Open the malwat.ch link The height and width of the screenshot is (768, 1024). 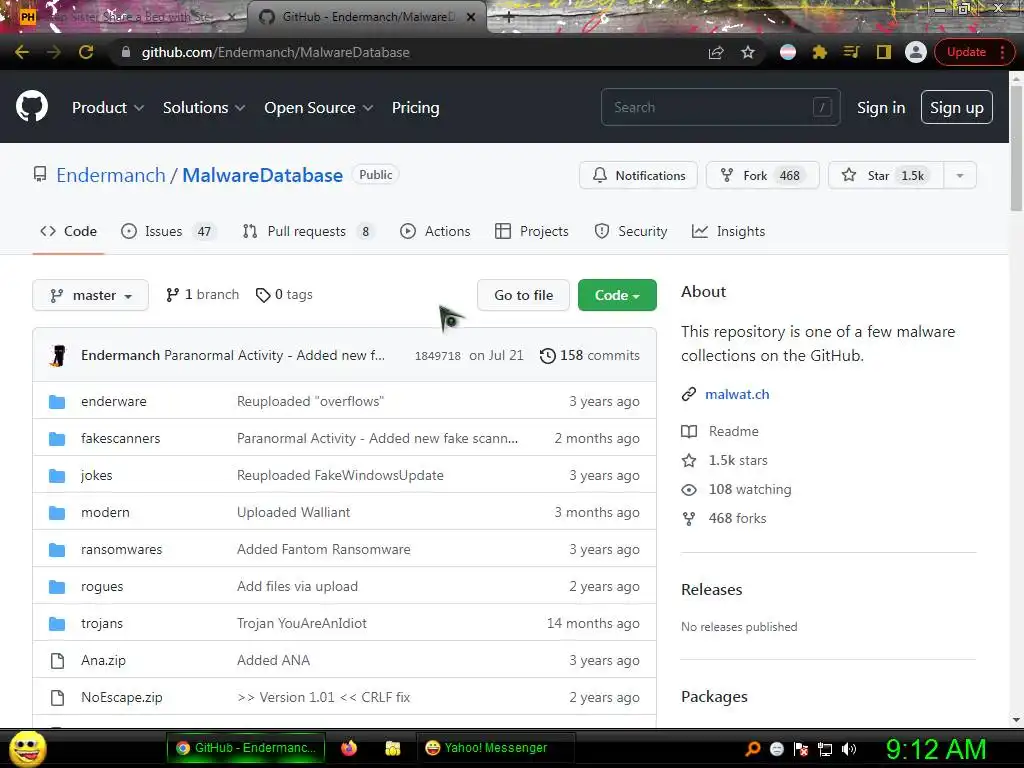(x=737, y=394)
